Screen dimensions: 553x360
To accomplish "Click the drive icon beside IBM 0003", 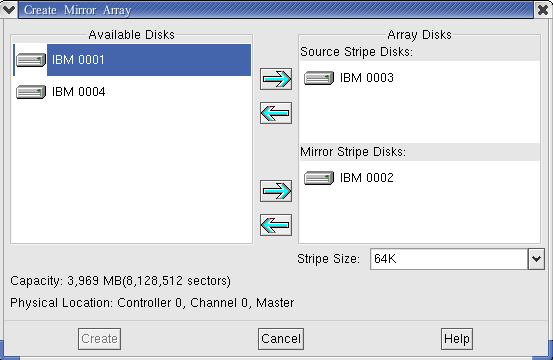I will point(319,78).
